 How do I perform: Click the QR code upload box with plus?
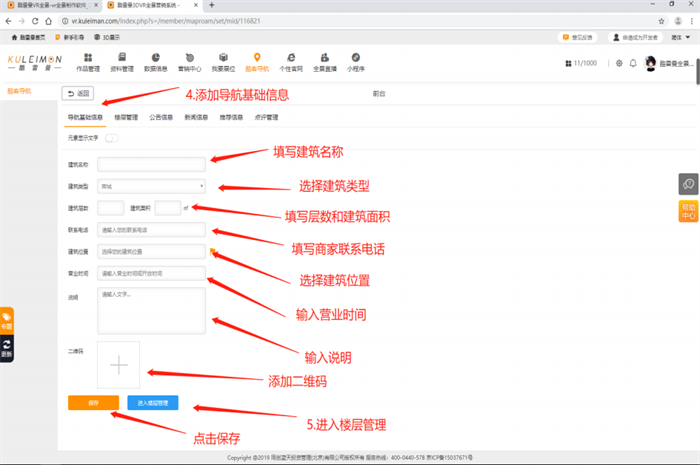click(118, 365)
